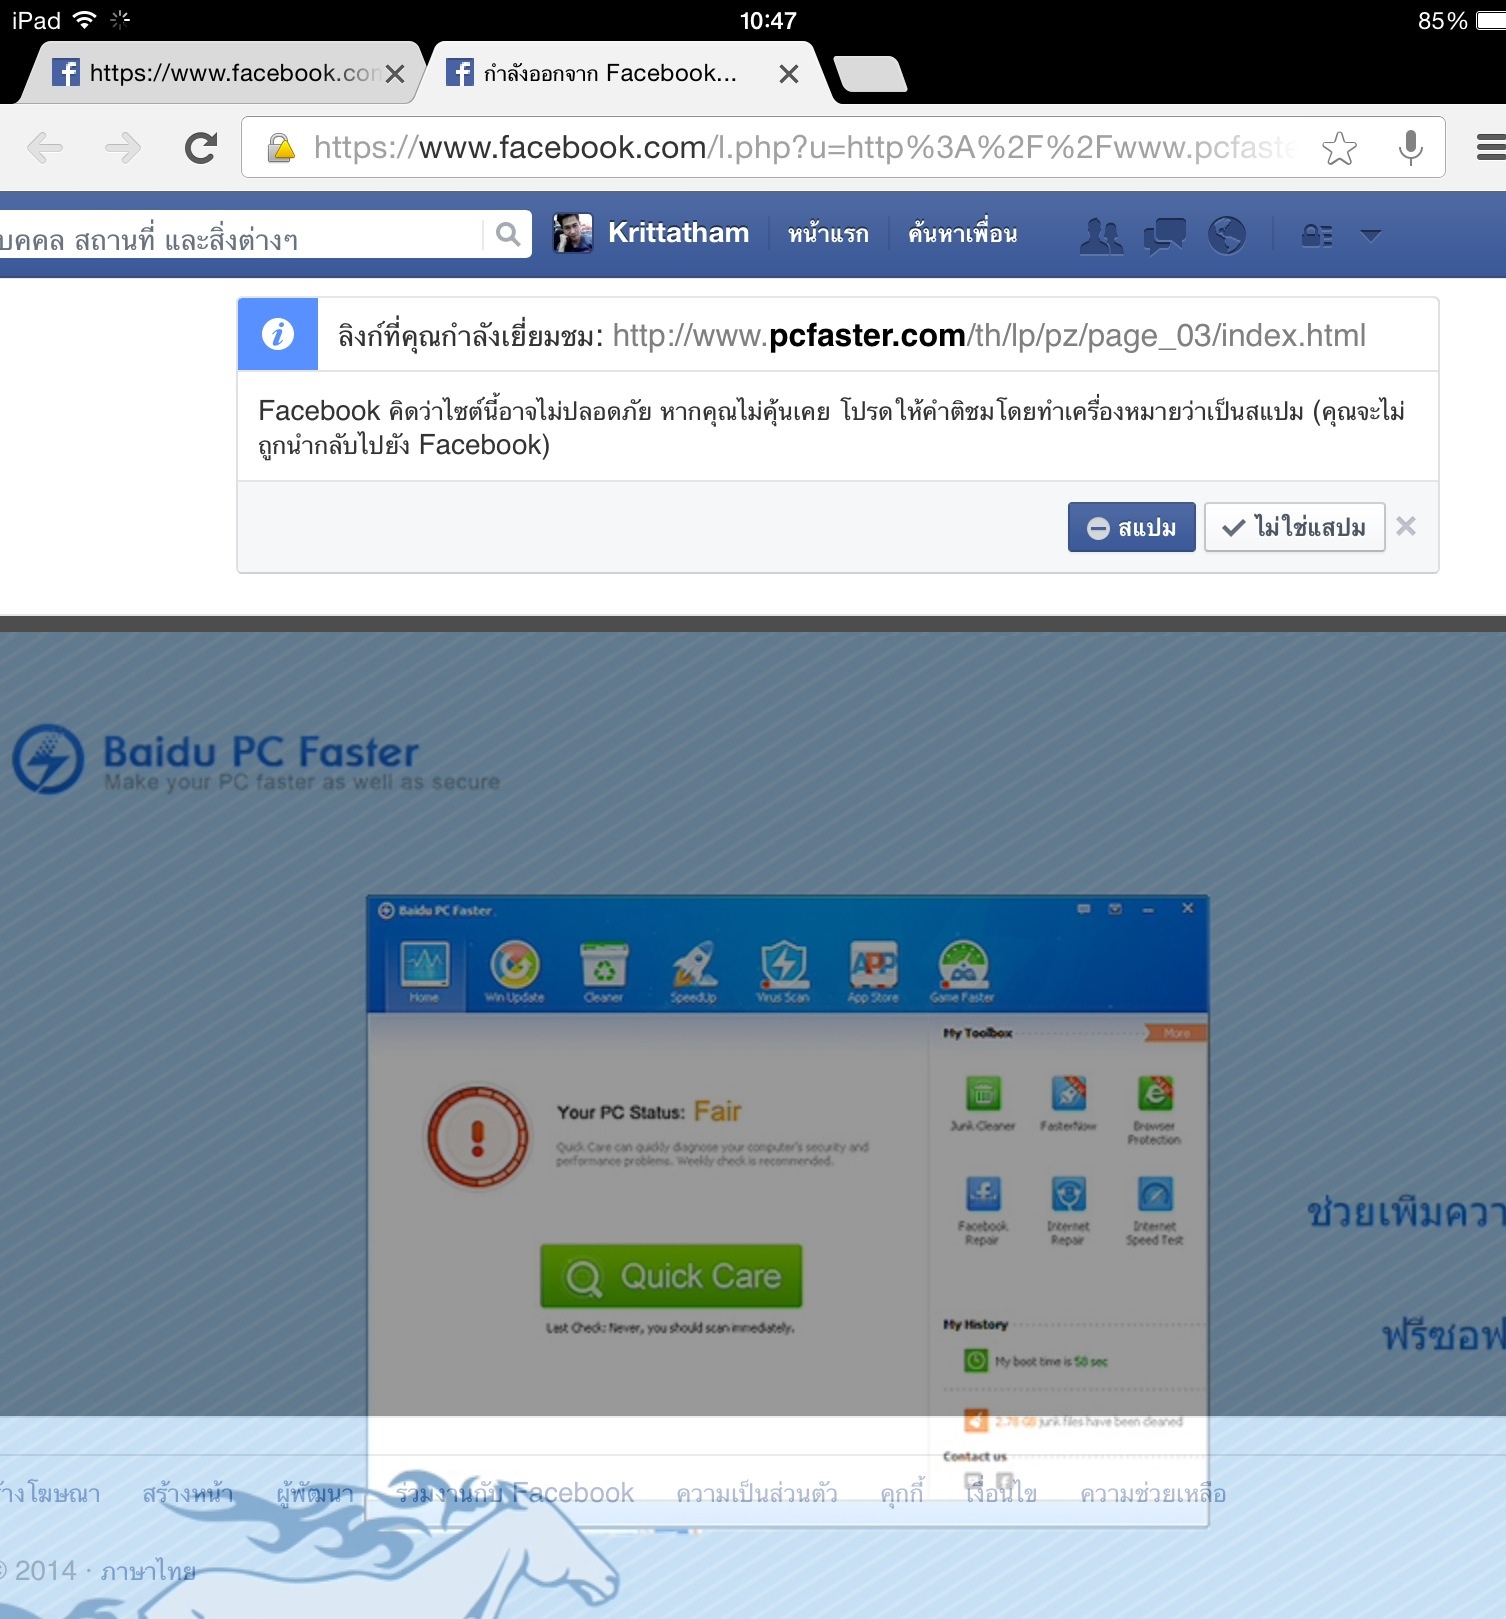
Task: Open the สร้างหน้า footer link
Action: tap(187, 1494)
